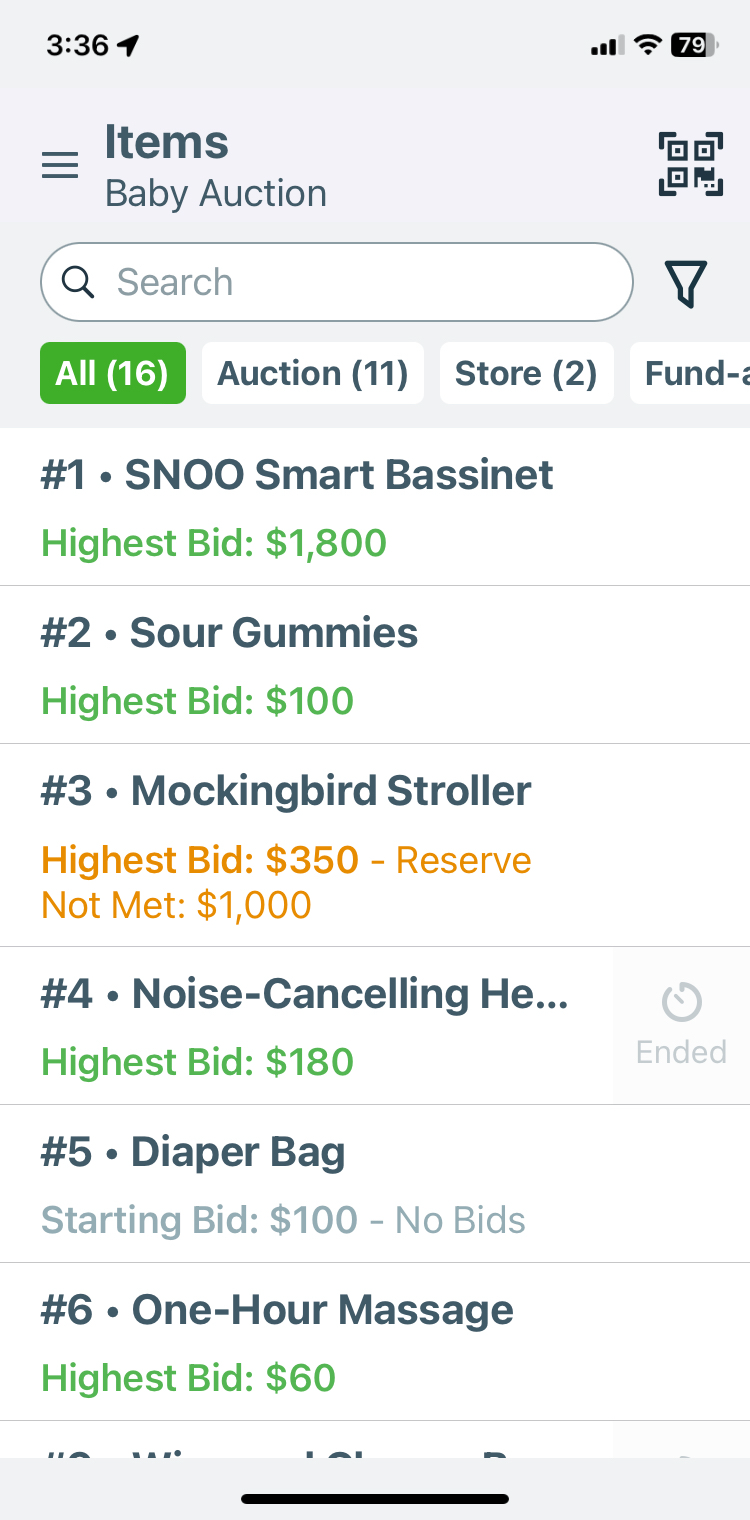
Task: Open item #4 Noise-Cancelling headphones entry
Action: (x=306, y=1026)
